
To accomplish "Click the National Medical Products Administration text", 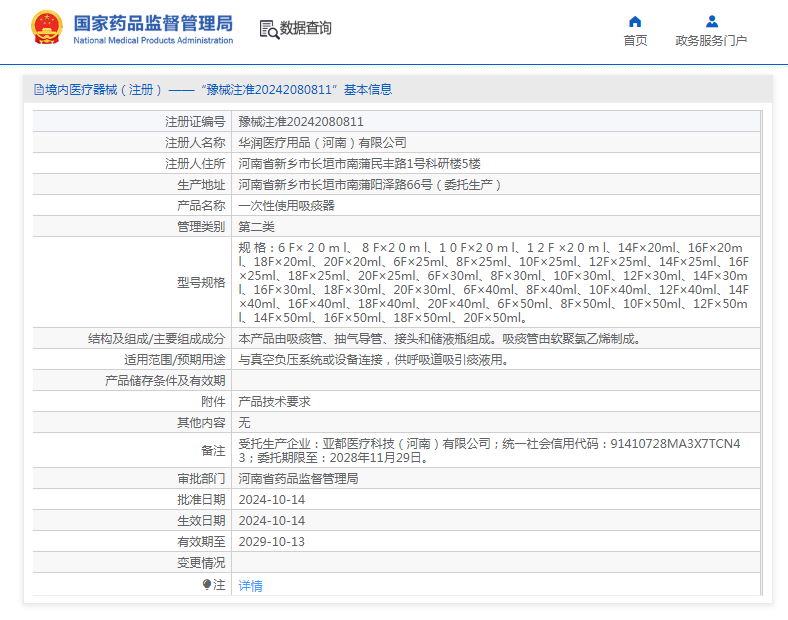I will (153, 40).
